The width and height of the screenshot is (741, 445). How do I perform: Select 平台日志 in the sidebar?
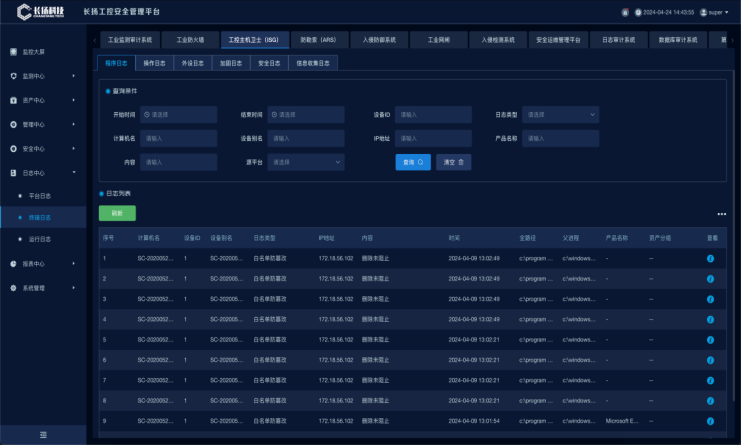click(40, 196)
